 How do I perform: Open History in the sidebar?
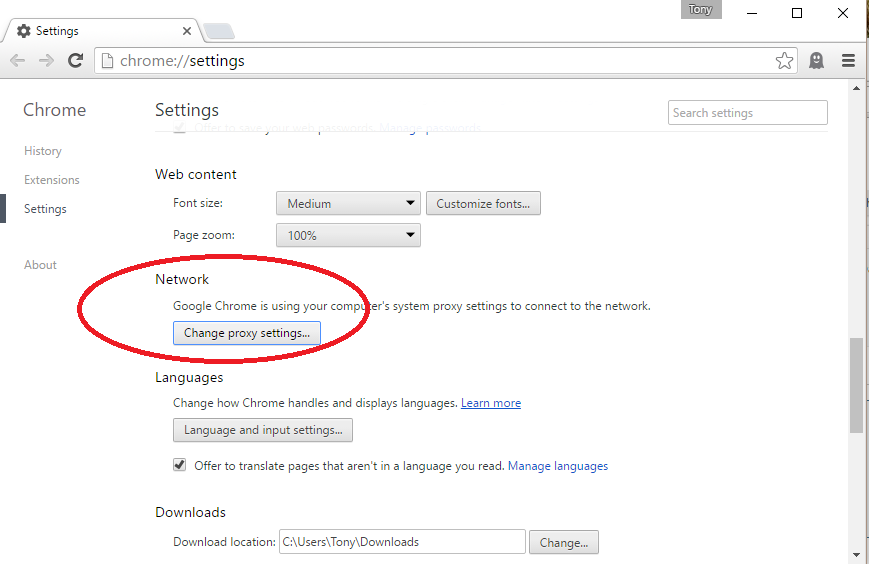43,151
